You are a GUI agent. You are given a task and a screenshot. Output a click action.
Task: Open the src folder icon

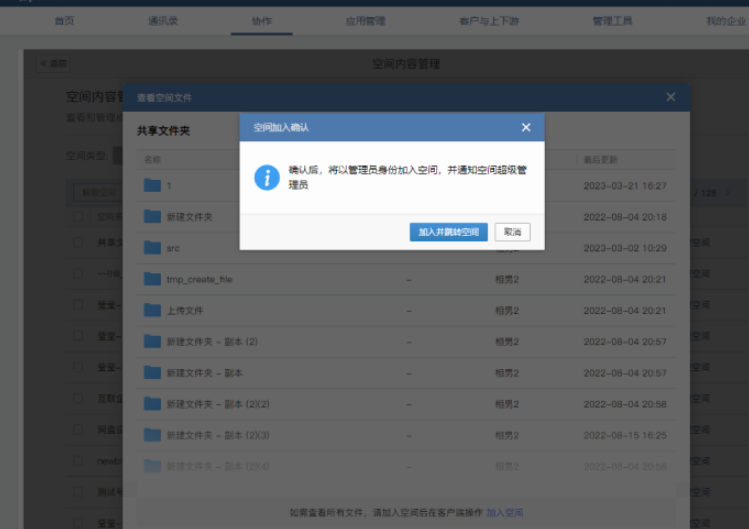tap(152, 247)
